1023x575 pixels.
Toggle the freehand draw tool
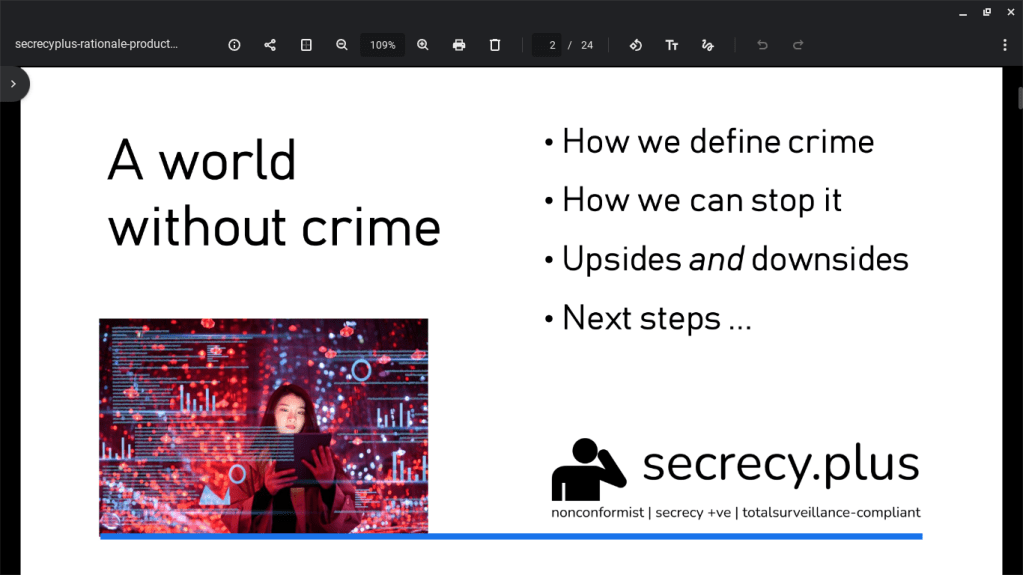click(708, 45)
